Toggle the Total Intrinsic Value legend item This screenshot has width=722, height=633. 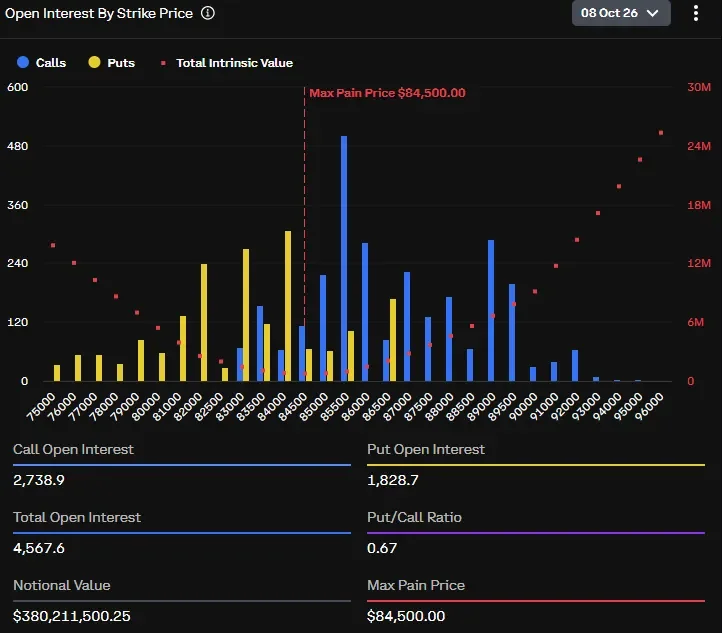[227, 63]
